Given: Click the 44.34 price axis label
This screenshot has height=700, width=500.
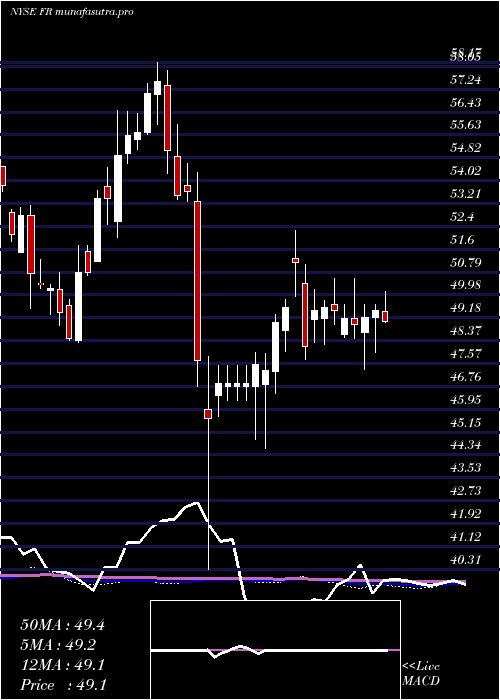Looking at the screenshot, I should pos(467,445).
